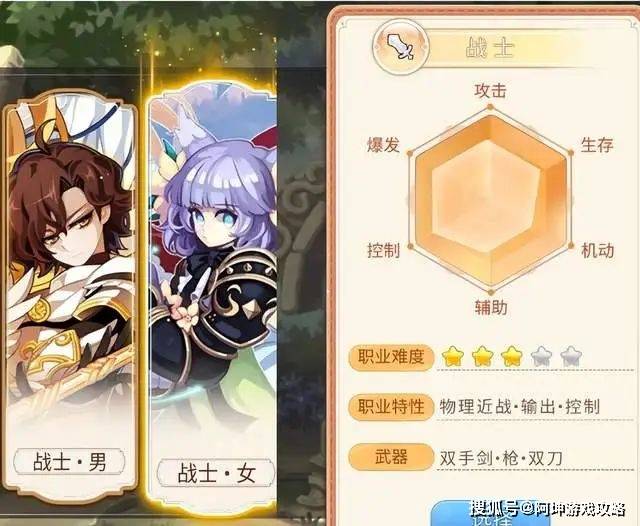Click the fifth grey difficulty star

pyautogui.click(x=571, y=356)
